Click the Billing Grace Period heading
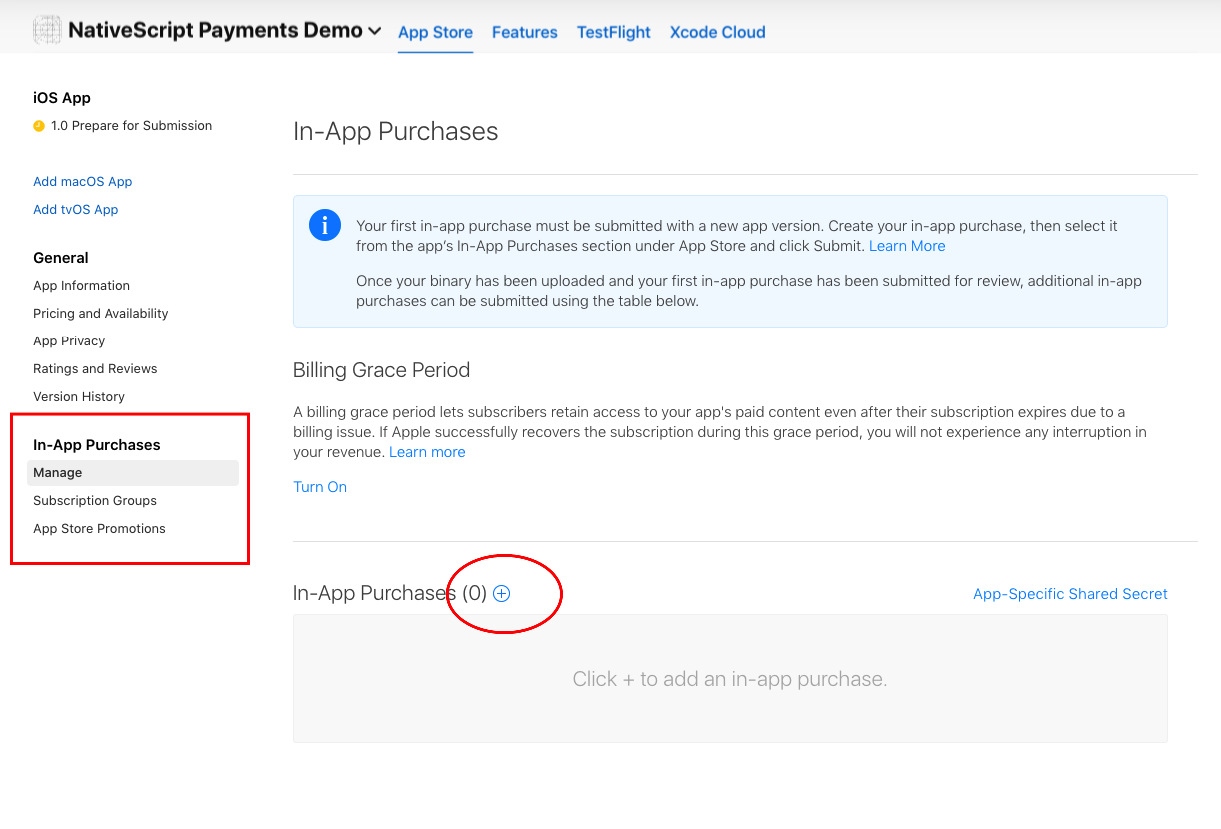This screenshot has height=829, width=1221. pos(381,370)
